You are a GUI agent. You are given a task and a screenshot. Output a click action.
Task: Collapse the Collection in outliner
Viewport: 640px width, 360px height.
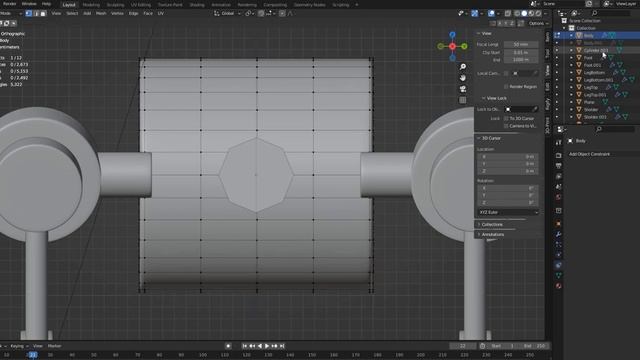(564, 28)
